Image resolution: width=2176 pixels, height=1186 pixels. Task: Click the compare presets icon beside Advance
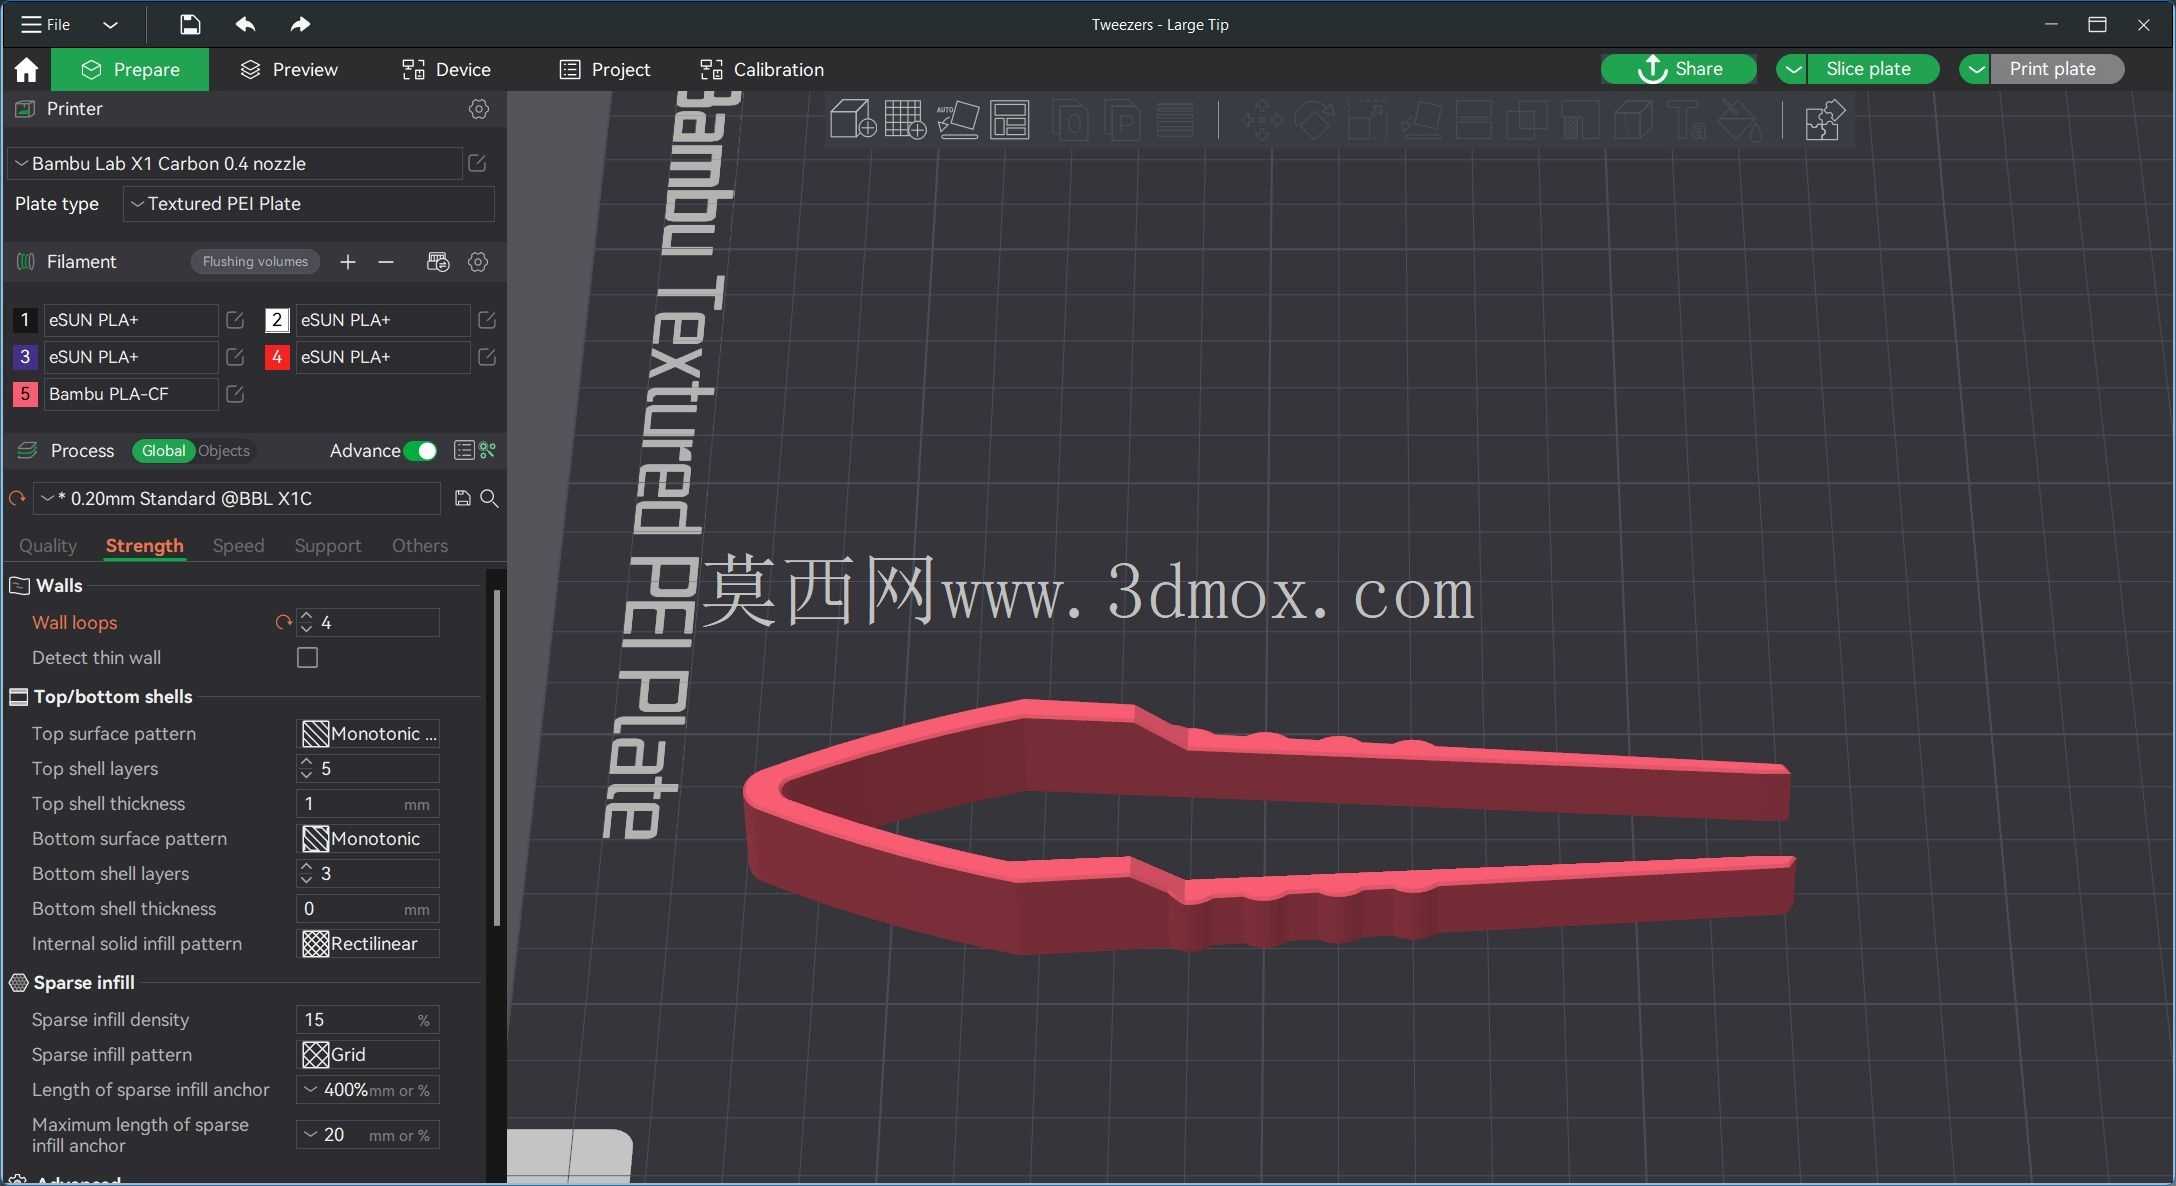point(488,451)
